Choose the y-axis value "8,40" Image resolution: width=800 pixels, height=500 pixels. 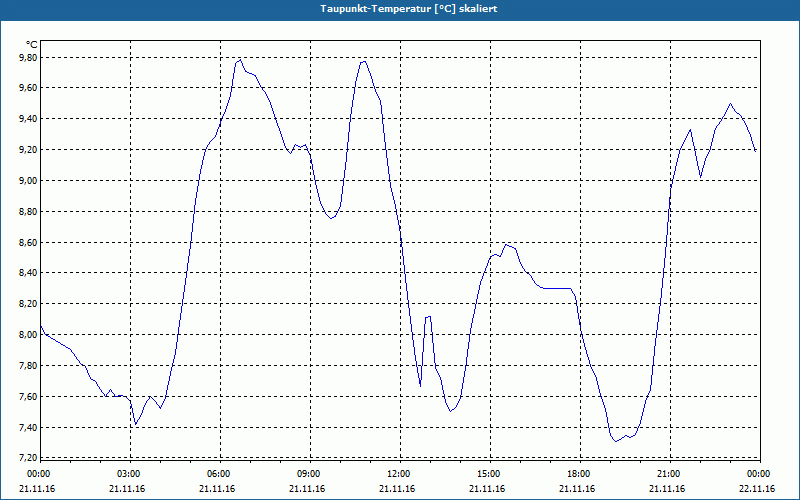tap(28, 273)
